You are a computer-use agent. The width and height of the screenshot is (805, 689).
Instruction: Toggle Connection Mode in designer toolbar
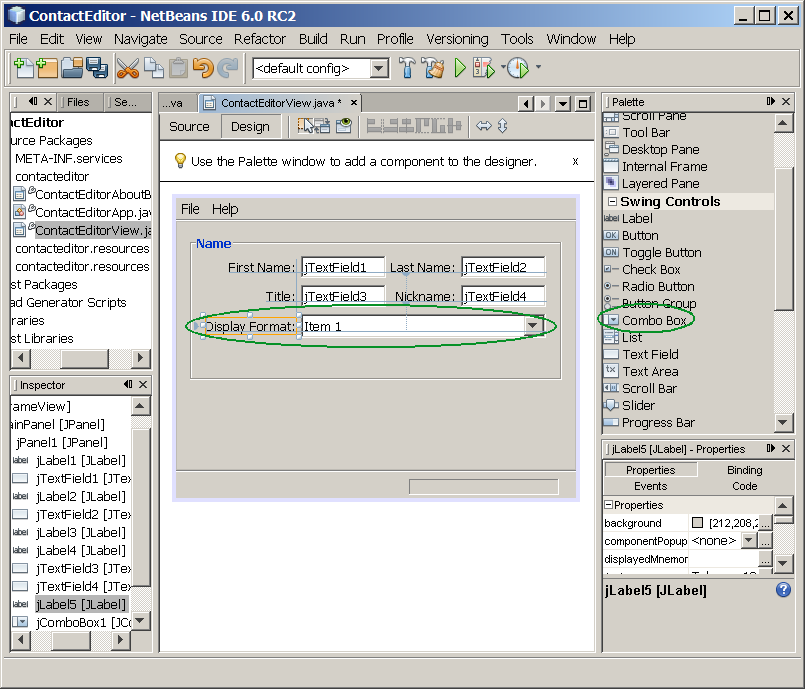tap(323, 126)
